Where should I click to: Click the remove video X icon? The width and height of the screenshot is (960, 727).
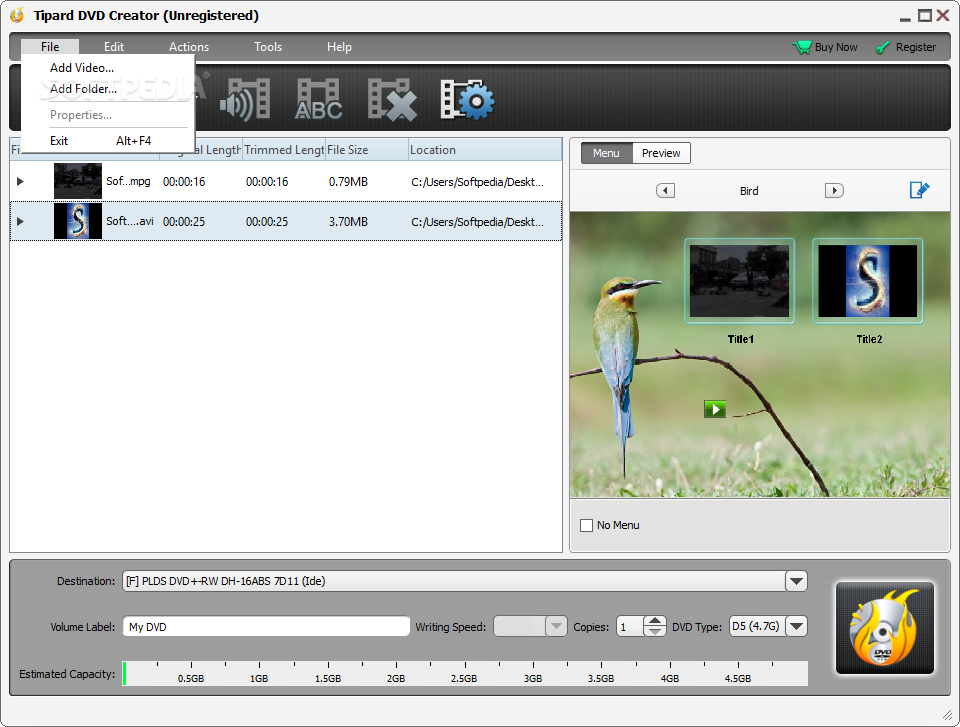point(392,99)
